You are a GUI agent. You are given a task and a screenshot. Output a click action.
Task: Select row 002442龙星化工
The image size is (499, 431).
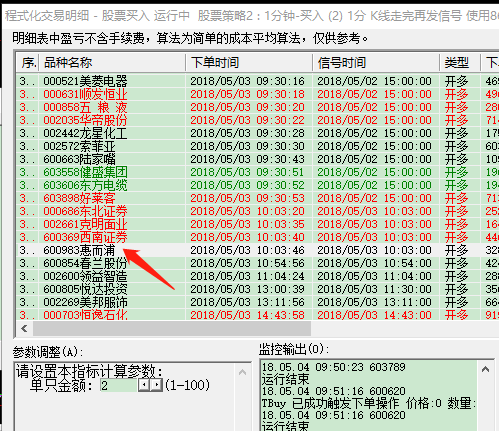[x=257, y=133]
